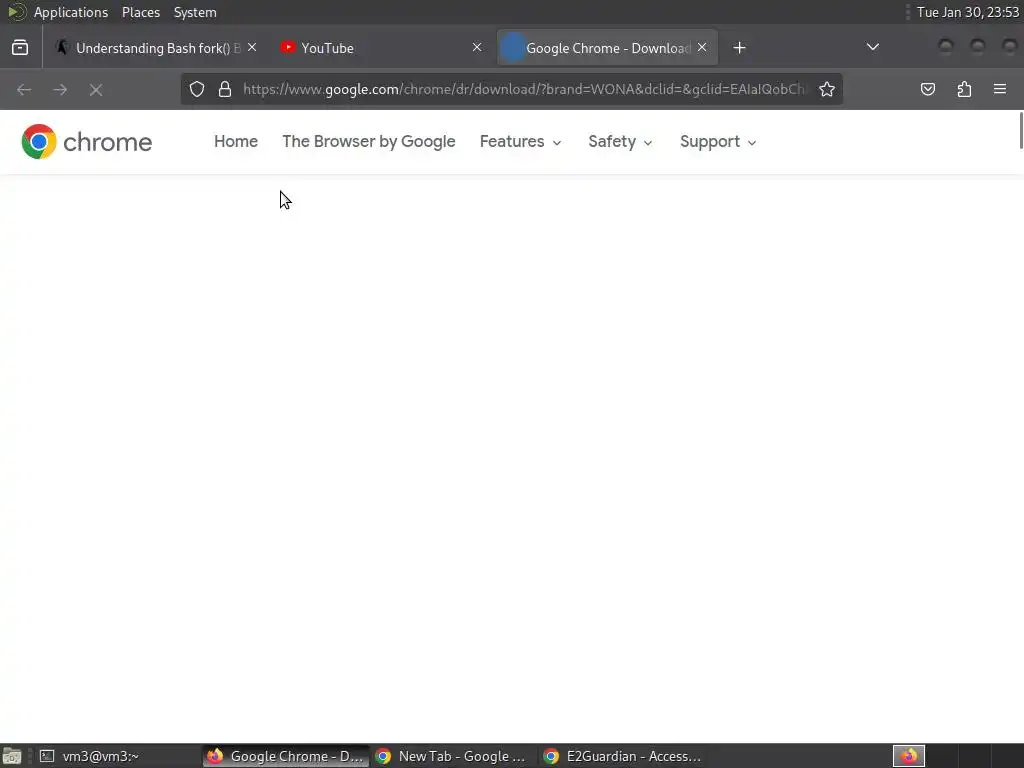The width and height of the screenshot is (1024, 768).
Task: Close the Understanding Bash fork tab
Action: pyautogui.click(x=252, y=47)
